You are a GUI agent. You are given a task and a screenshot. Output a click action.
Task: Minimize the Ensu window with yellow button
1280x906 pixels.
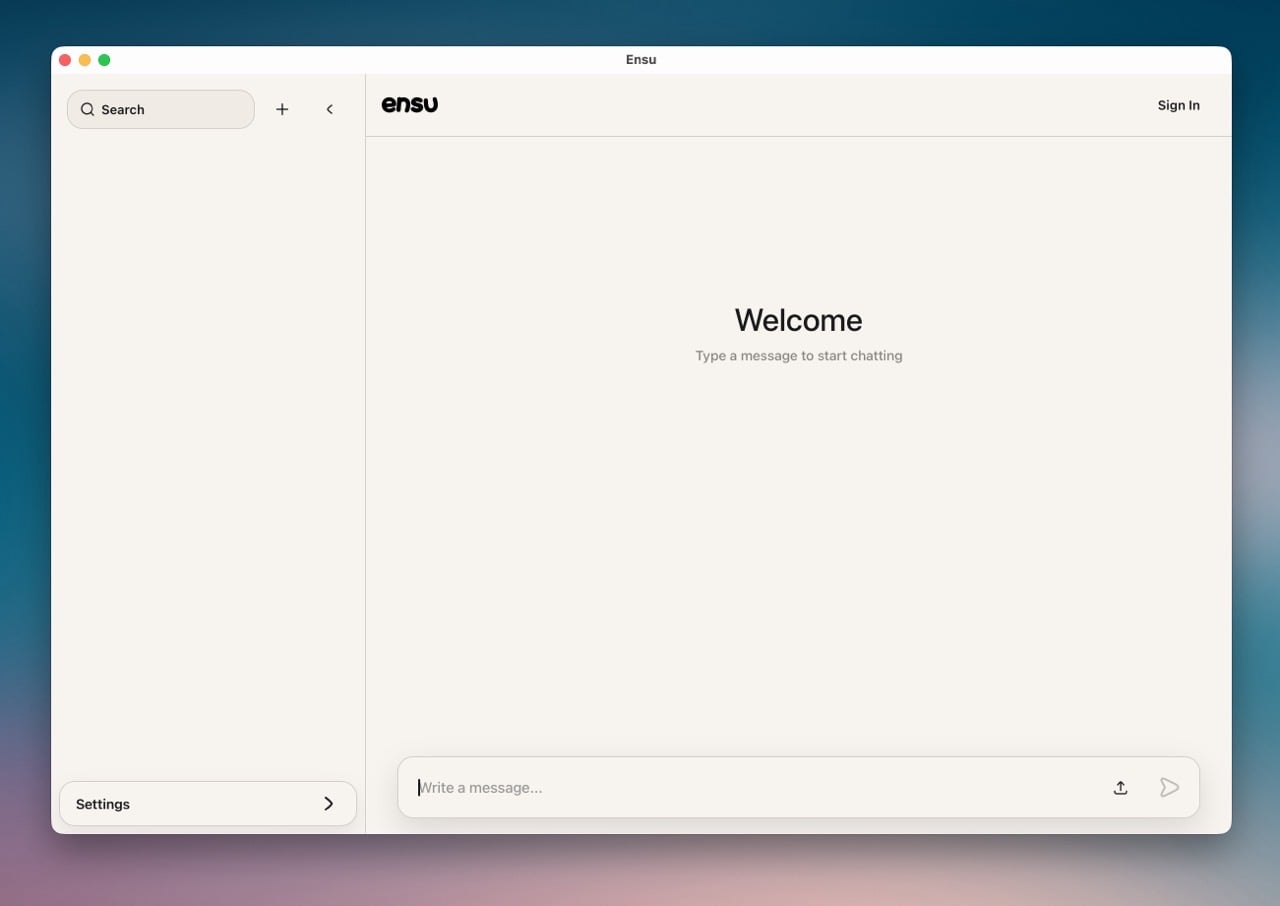pos(85,60)
